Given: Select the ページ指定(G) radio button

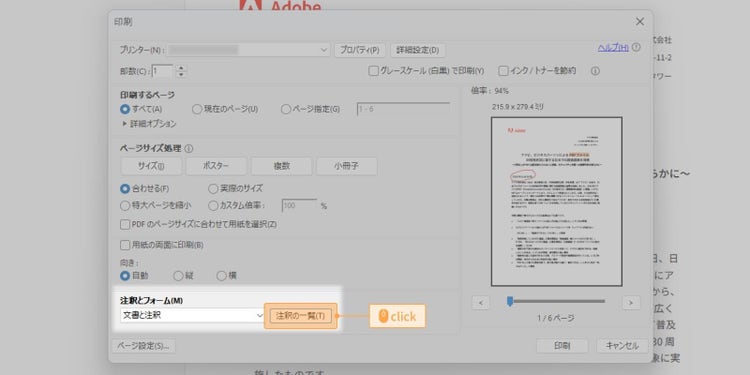Looking at the screenshot, I should [x=286, y=109].
